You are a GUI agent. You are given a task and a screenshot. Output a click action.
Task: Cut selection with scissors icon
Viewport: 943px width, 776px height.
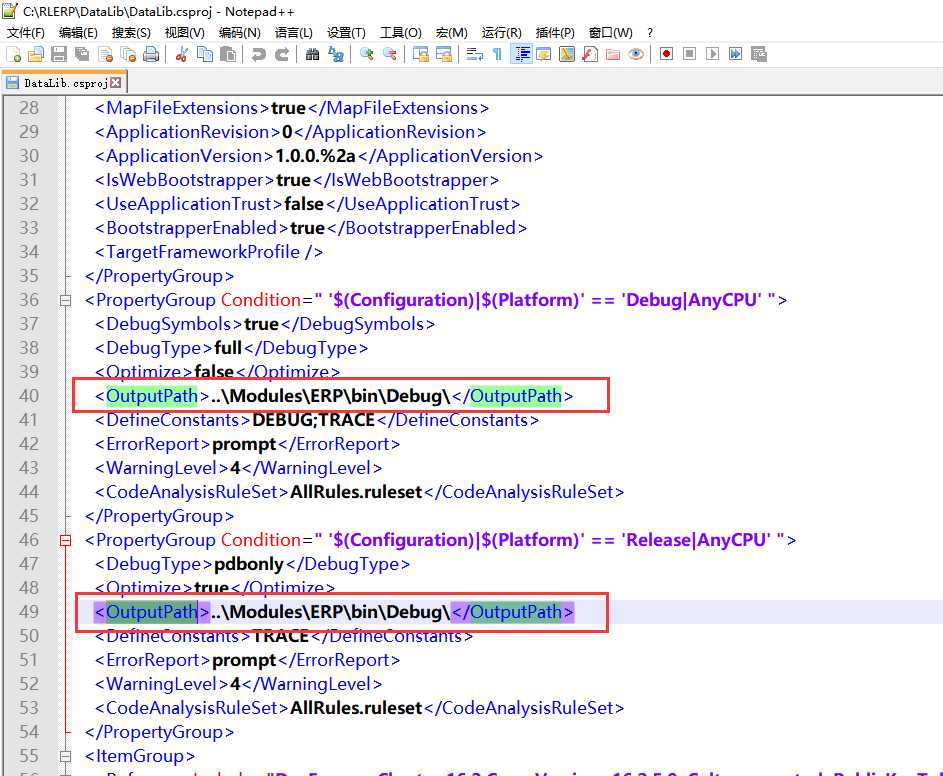pos(182,55)
